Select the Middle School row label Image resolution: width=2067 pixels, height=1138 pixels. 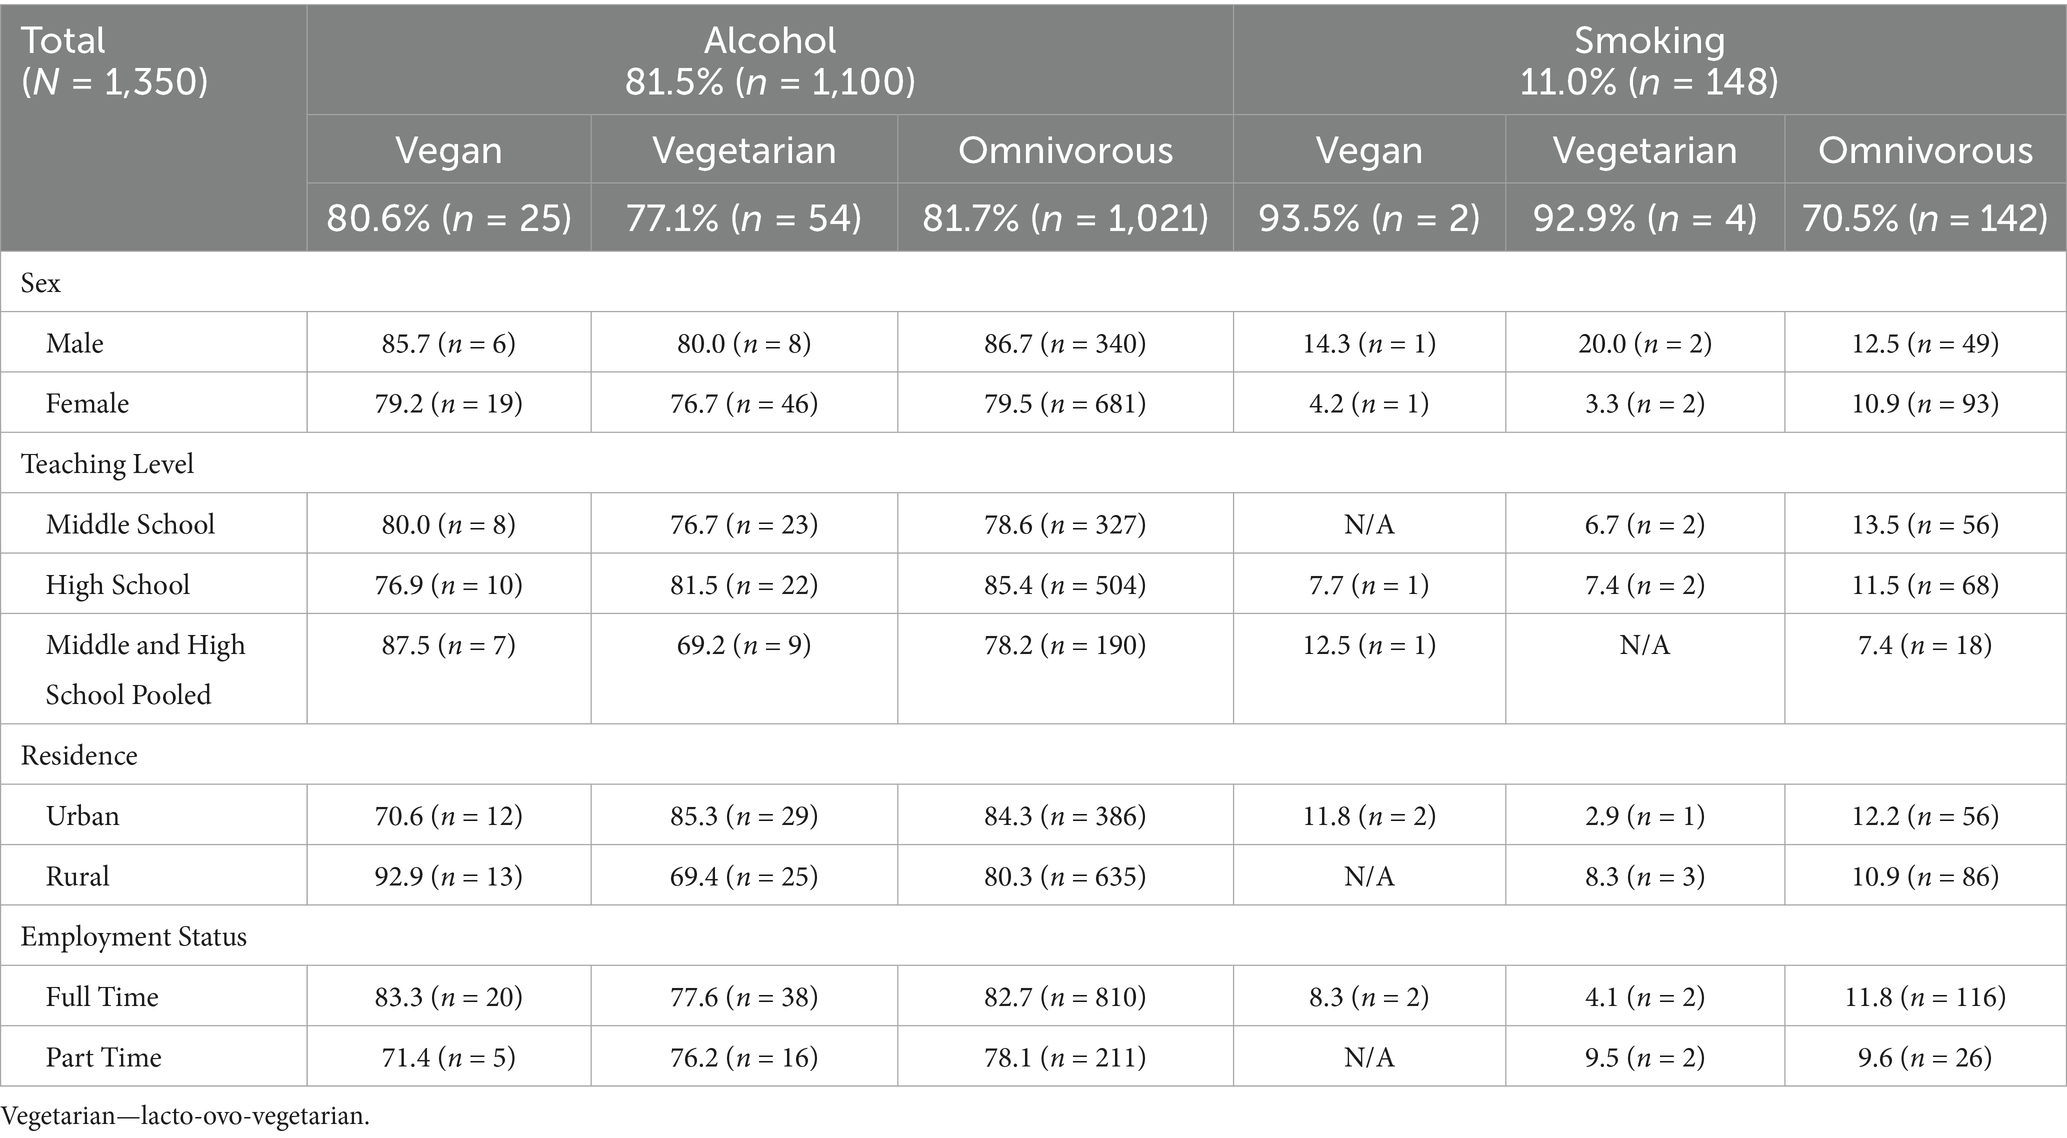tap(130, 524)
